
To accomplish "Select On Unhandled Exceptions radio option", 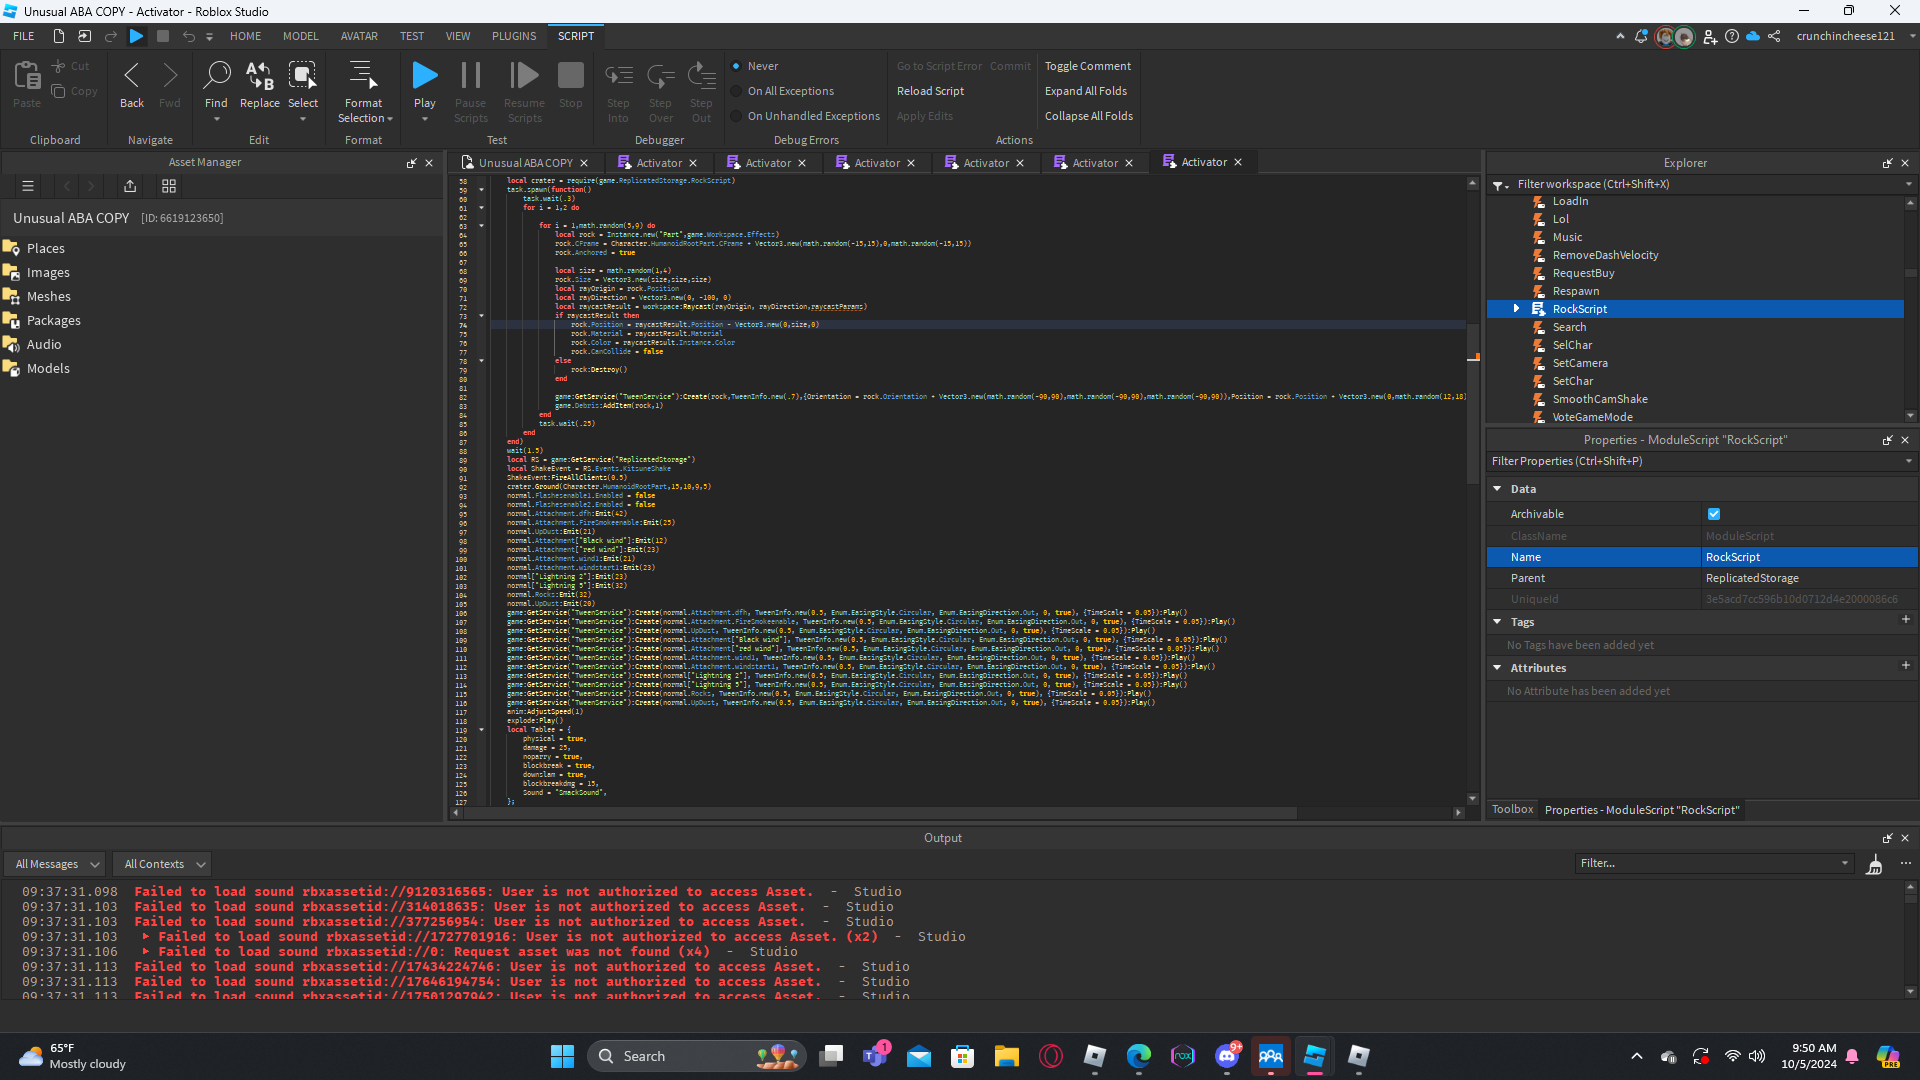I will (738, 116).
